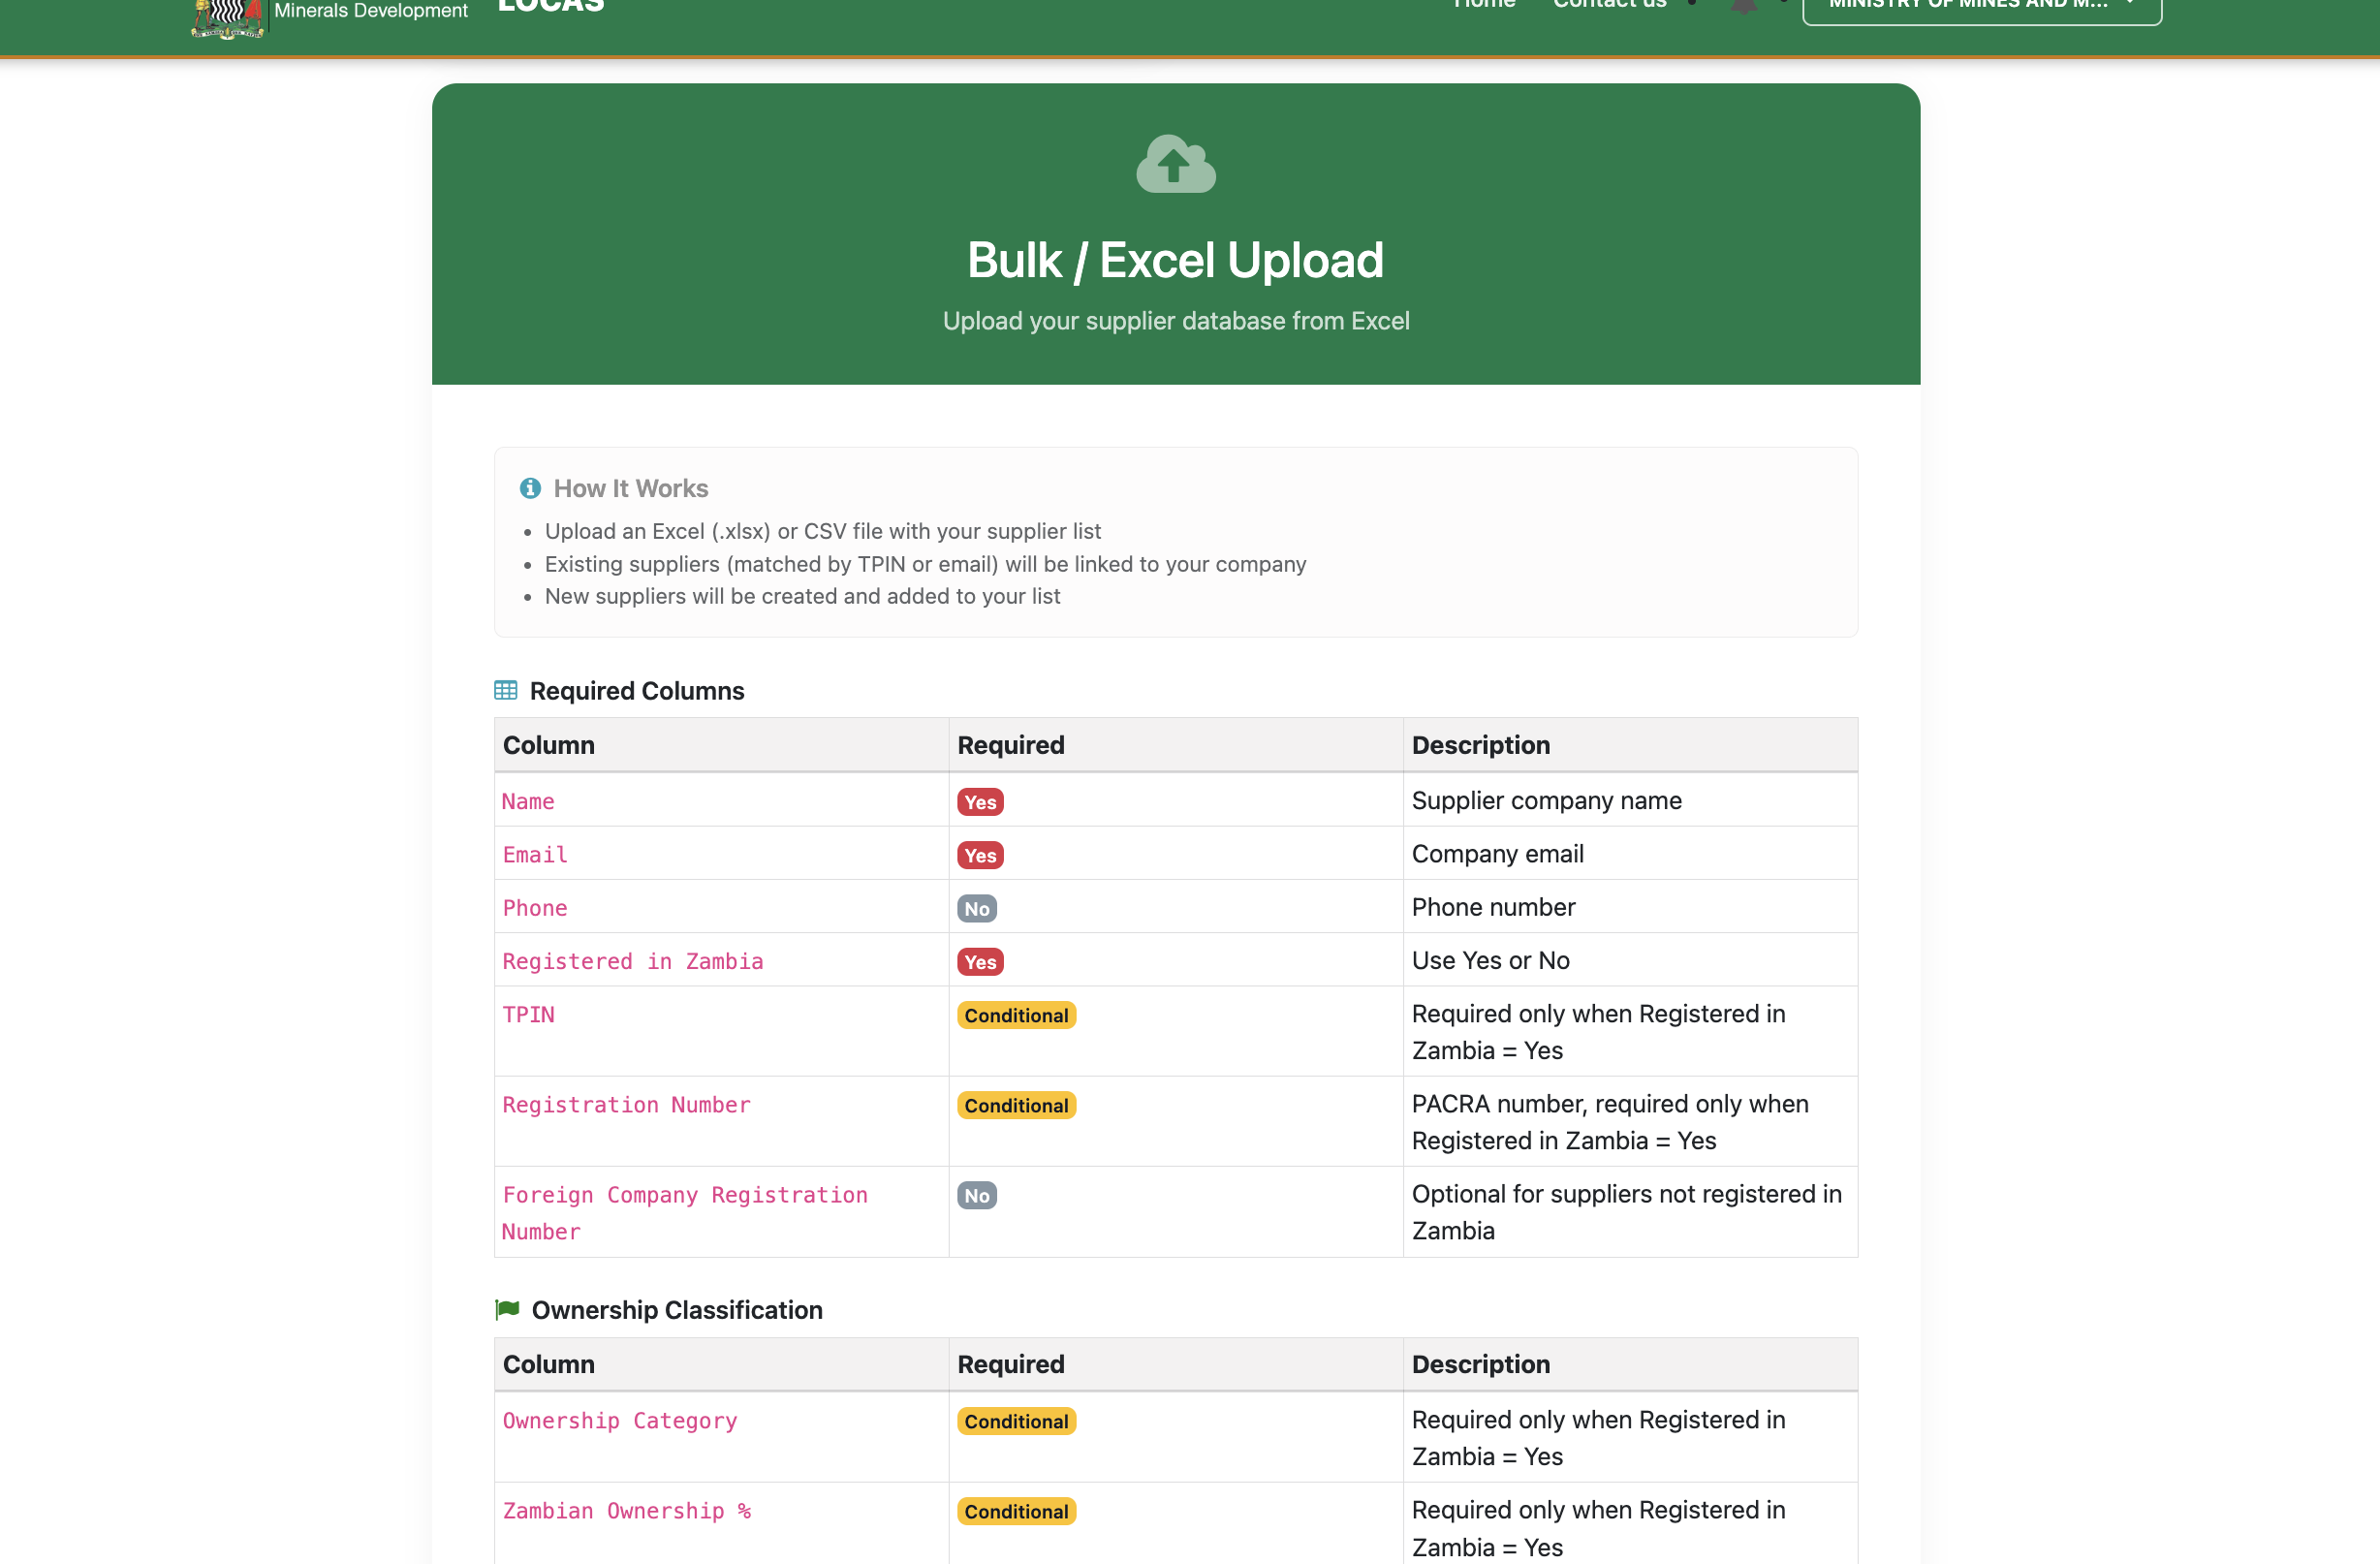Click the Minerals Development header text

pos(371,10)
